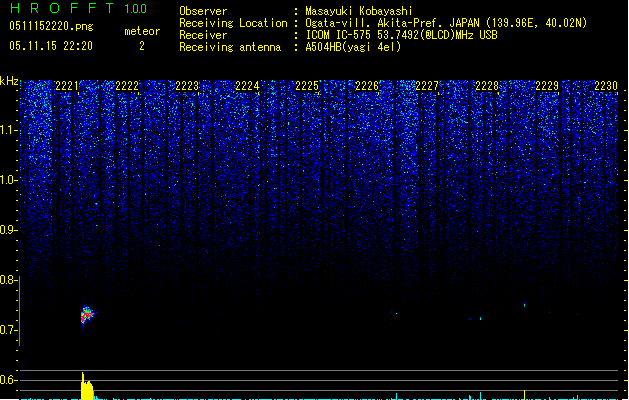Click the meteor count value 2
The height and width of the screenshot is (400, 629).
coord(142,46)
